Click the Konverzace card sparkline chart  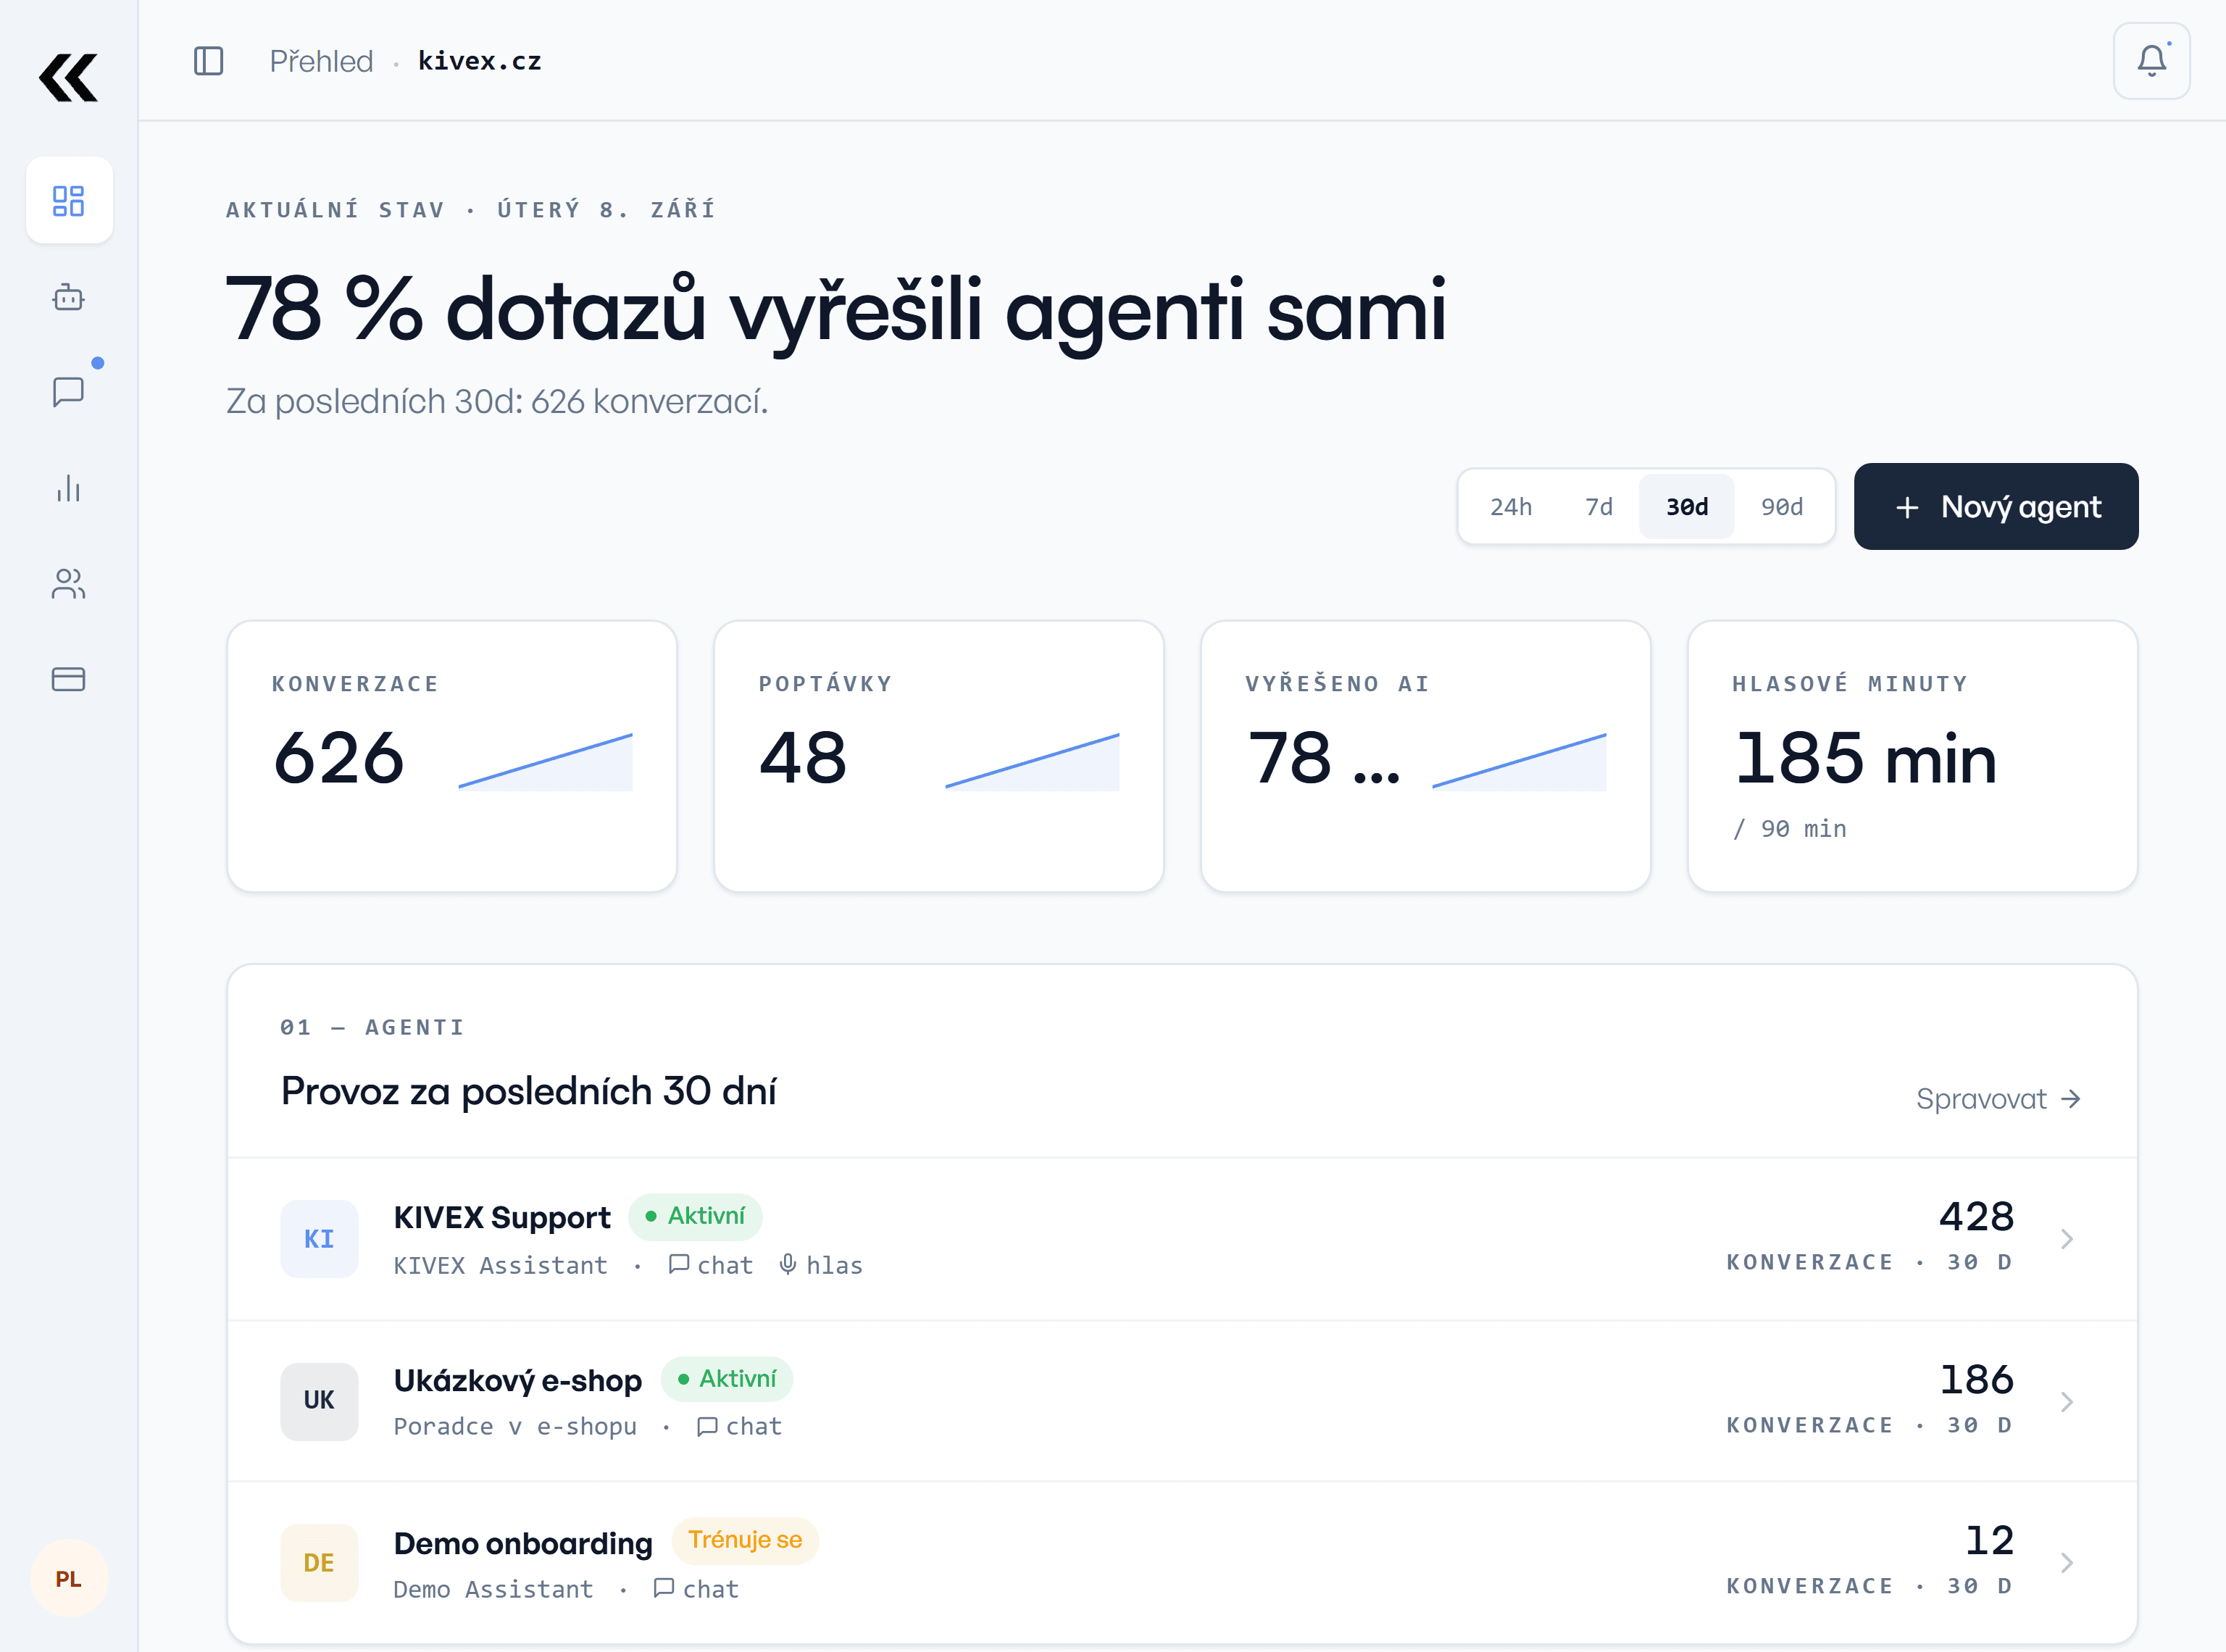[x=545, y=761]
